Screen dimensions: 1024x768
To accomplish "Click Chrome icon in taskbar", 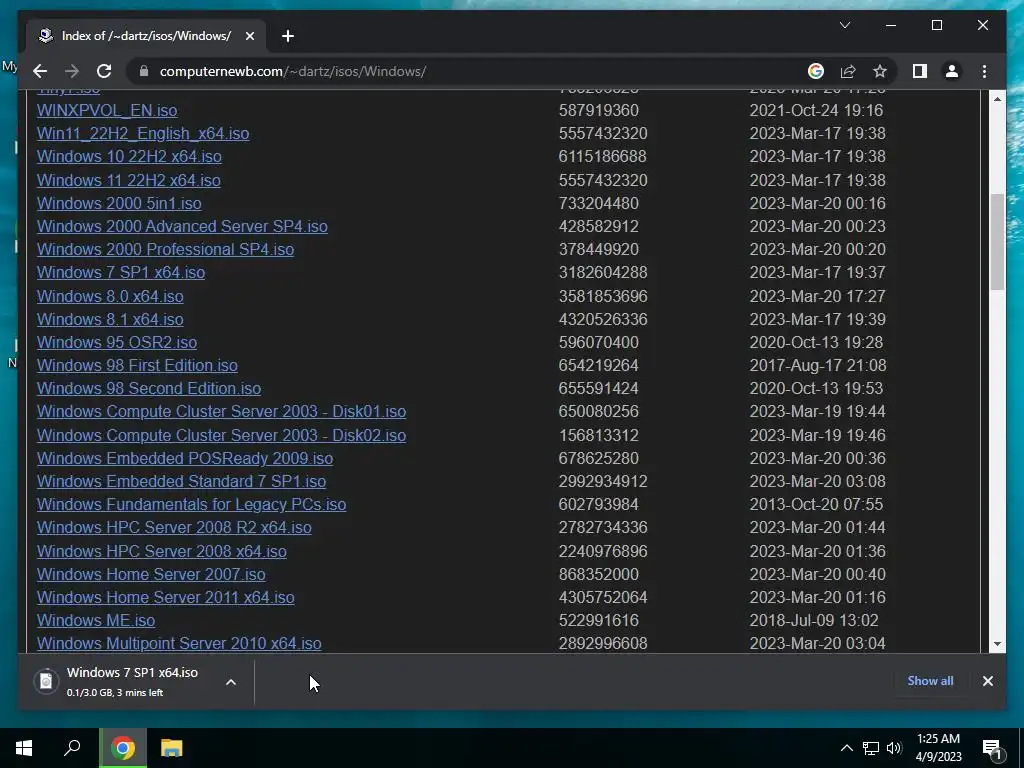I will click(122, 748).
